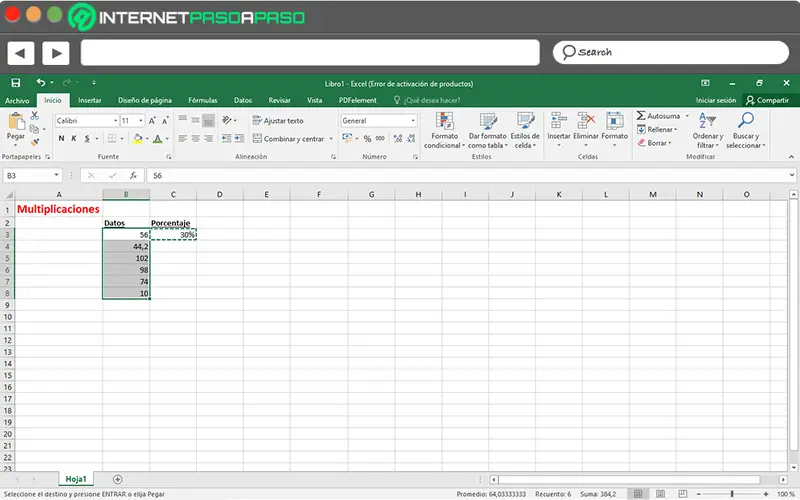This screenshot has width=800, height=500.
Task: Open Ordenar y filtrar
Action: pyautogui.click(x=708, y=131)
